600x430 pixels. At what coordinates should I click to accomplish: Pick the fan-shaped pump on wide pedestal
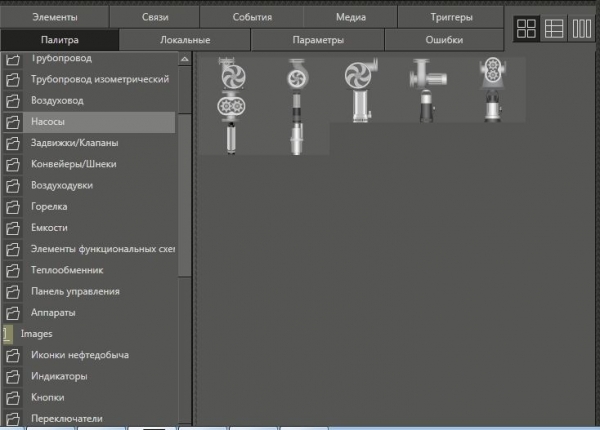pyautogui.click(x=358, y=88)
